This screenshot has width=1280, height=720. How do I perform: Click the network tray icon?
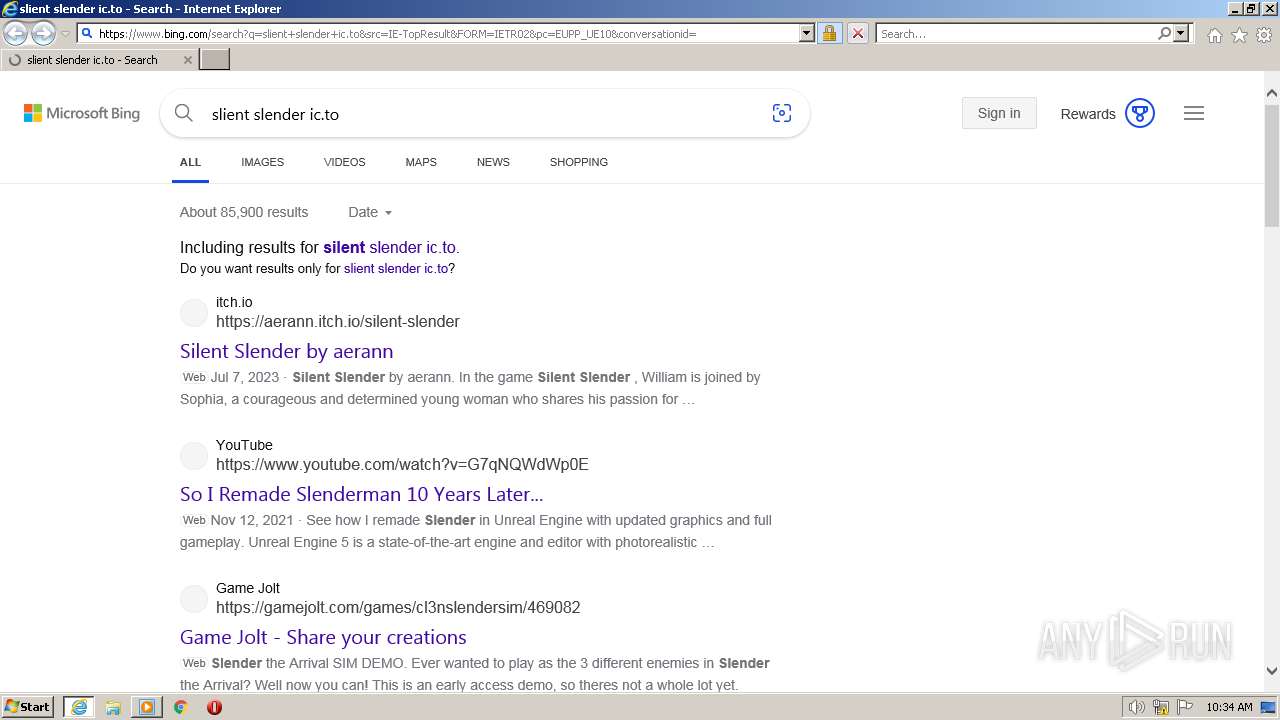1161,707
